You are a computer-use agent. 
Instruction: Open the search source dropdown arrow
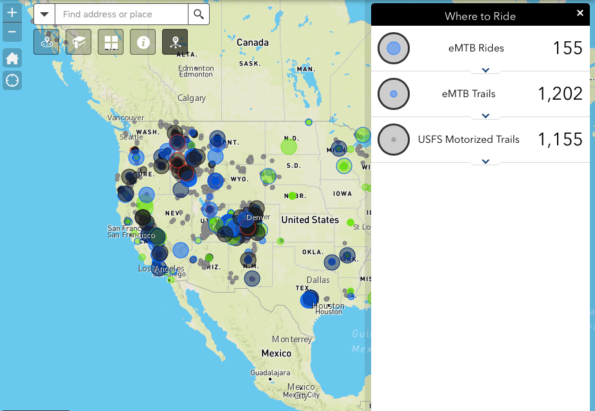click(x=44, y=14)
